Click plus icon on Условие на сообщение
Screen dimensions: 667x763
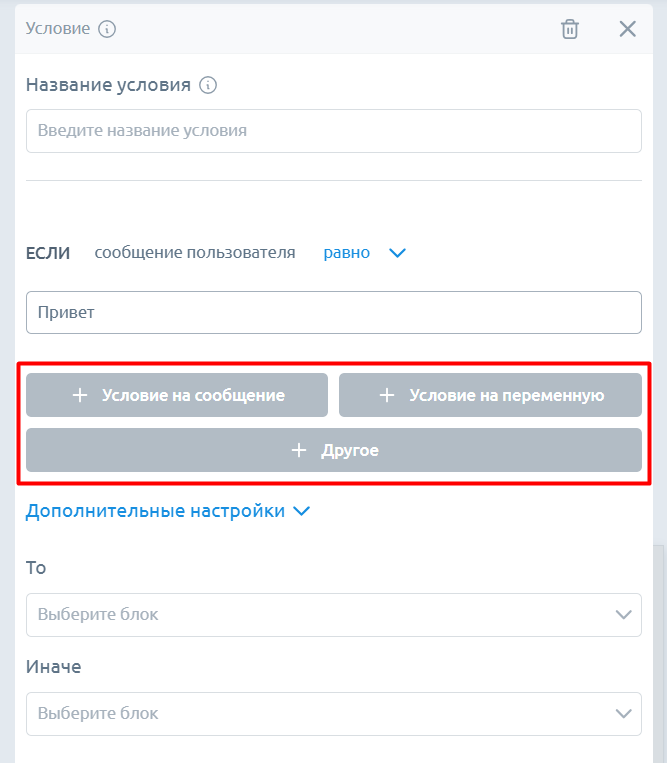coord(81,395)
